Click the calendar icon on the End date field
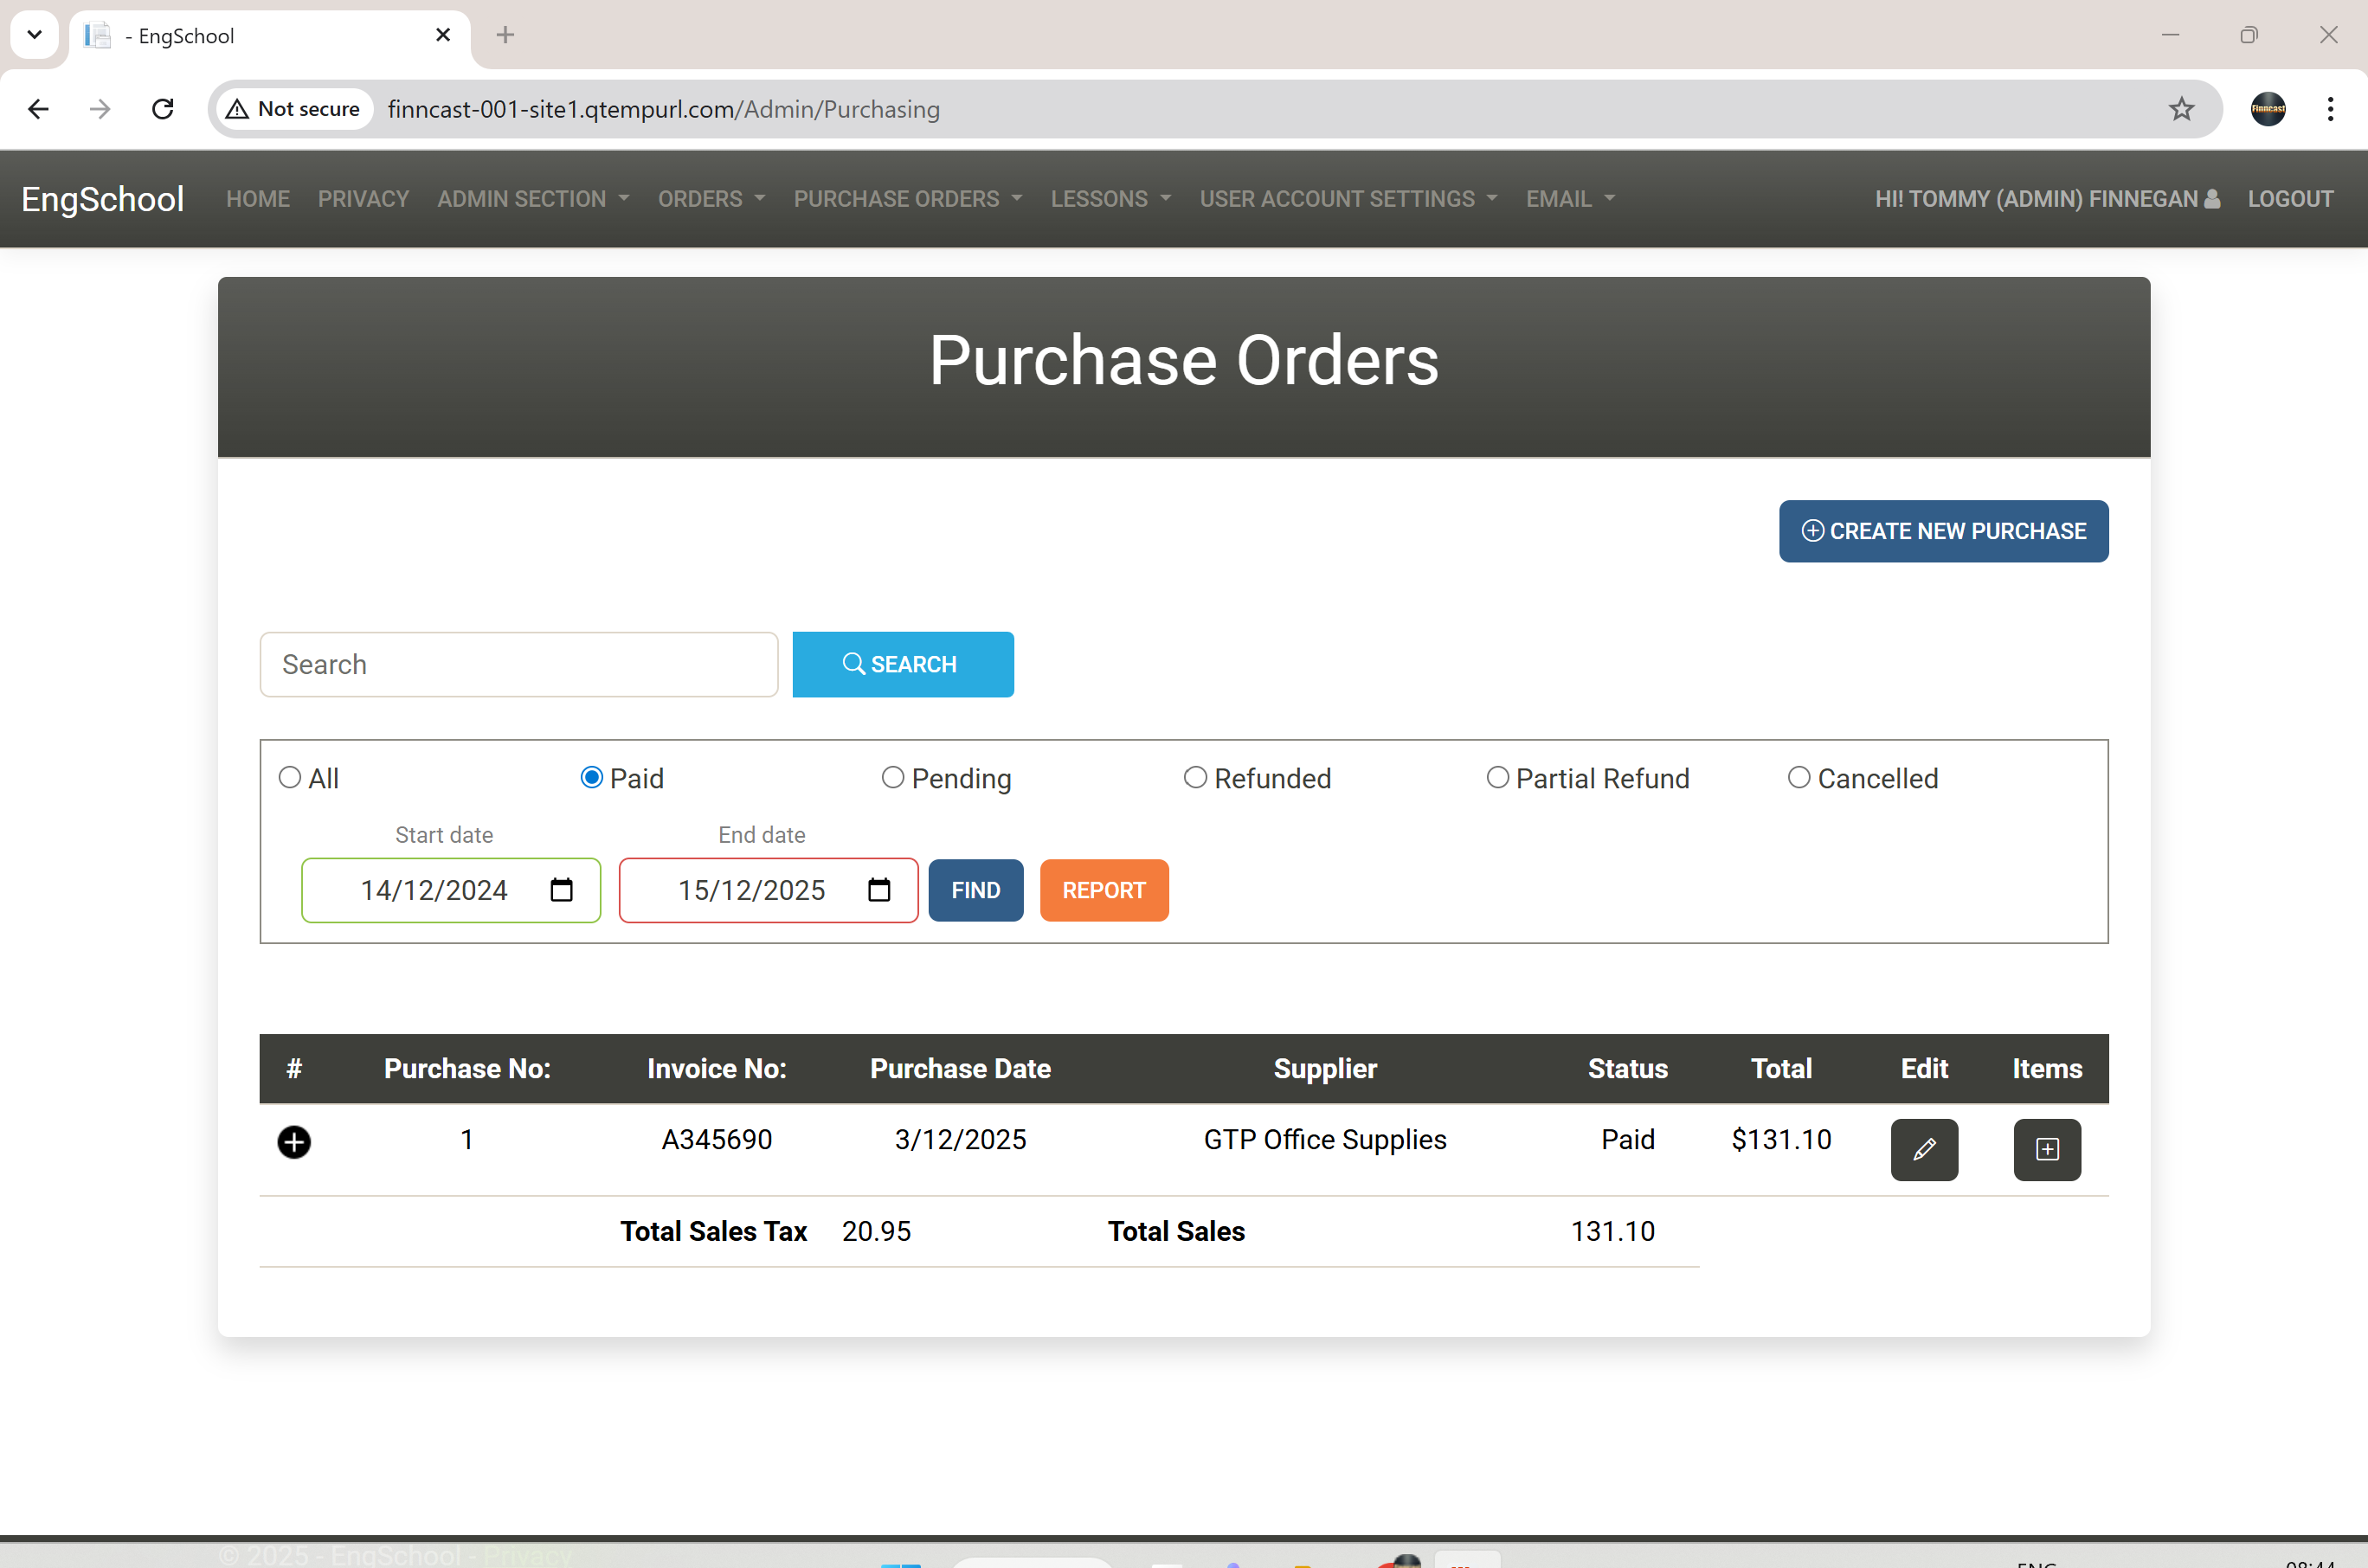 [x=879, y=890]
